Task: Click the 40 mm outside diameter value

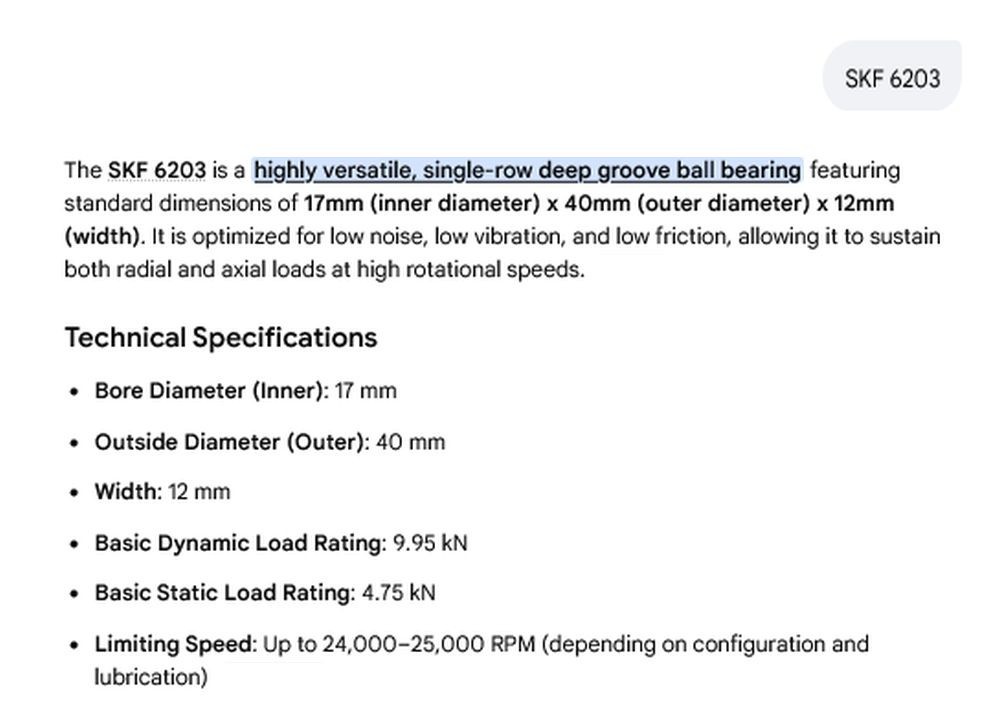Action: 411,442
